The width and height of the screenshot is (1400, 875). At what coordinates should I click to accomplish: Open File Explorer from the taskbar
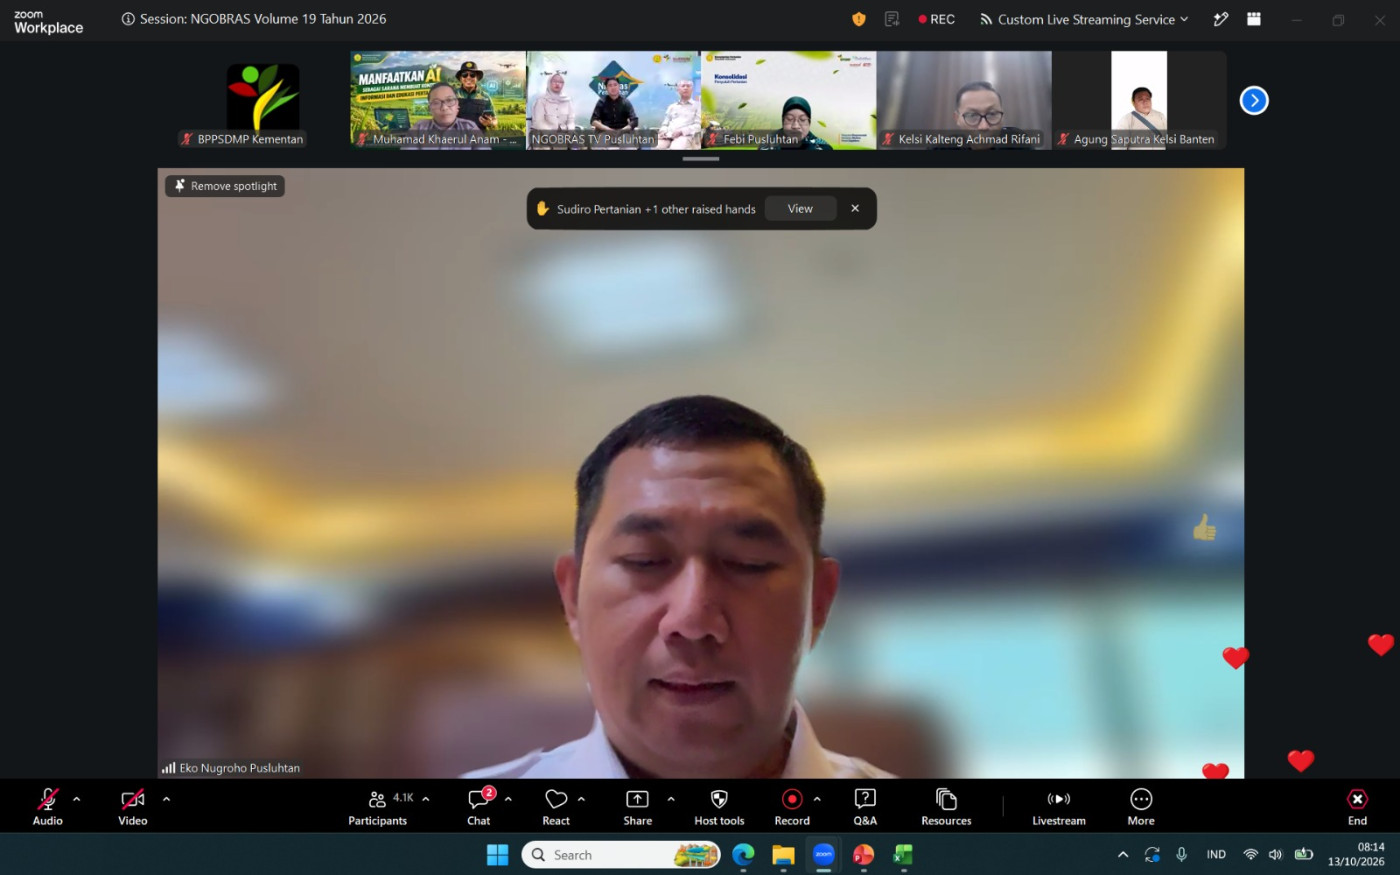[x=783, y=855]
